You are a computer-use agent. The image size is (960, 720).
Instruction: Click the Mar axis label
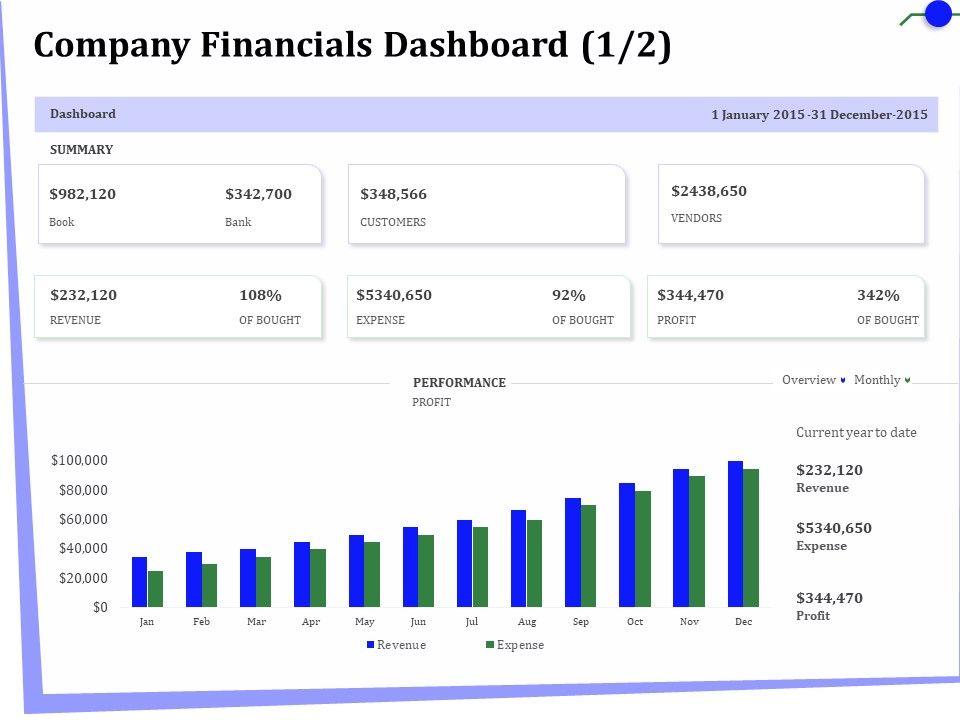pos(257,621)
